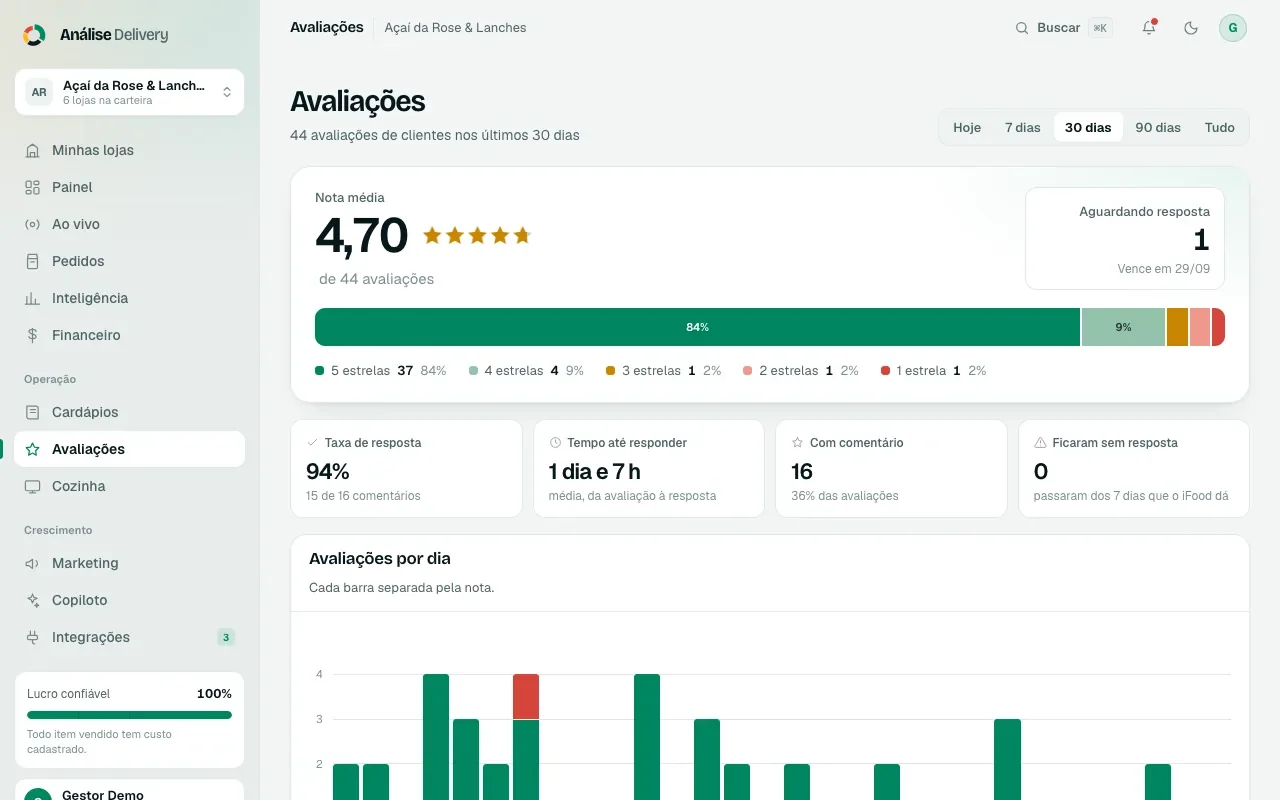Select the Hoje period filter
The height and width of the screenshot is (800, 1280).
pos(967,127)
